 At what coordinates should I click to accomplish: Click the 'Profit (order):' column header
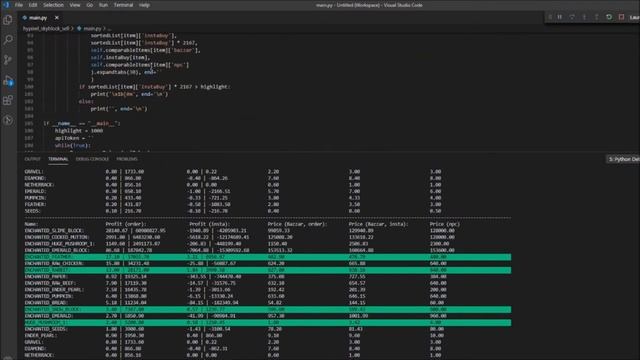tap(126, 224)
